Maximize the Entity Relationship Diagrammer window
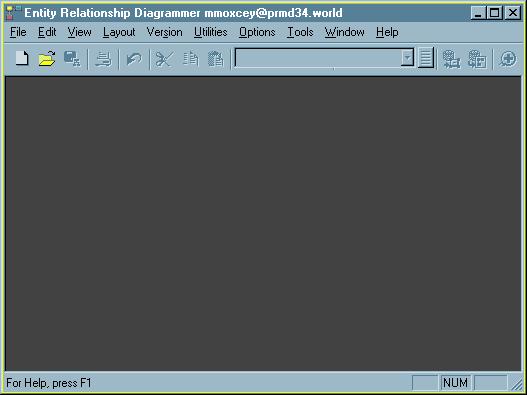527x395 pixels. [x=495, y=13]
